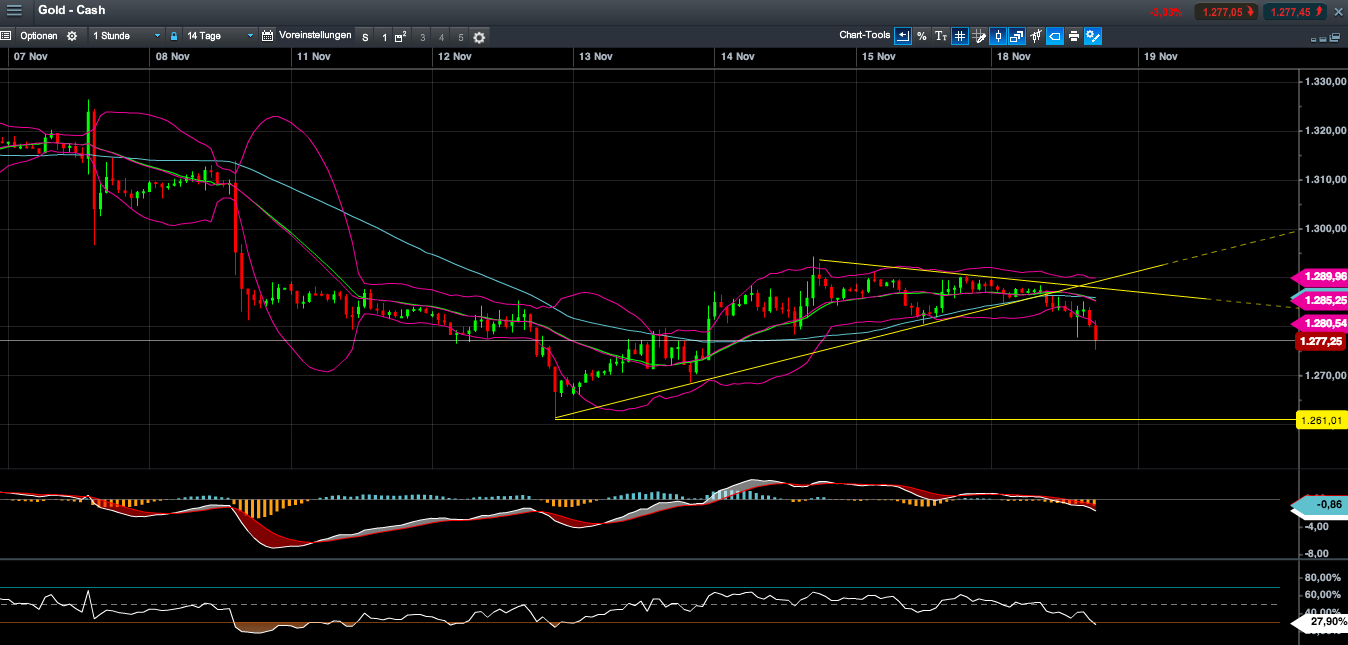
Task: Open the 14 Tage range dropdown
Action: (251, 35)
